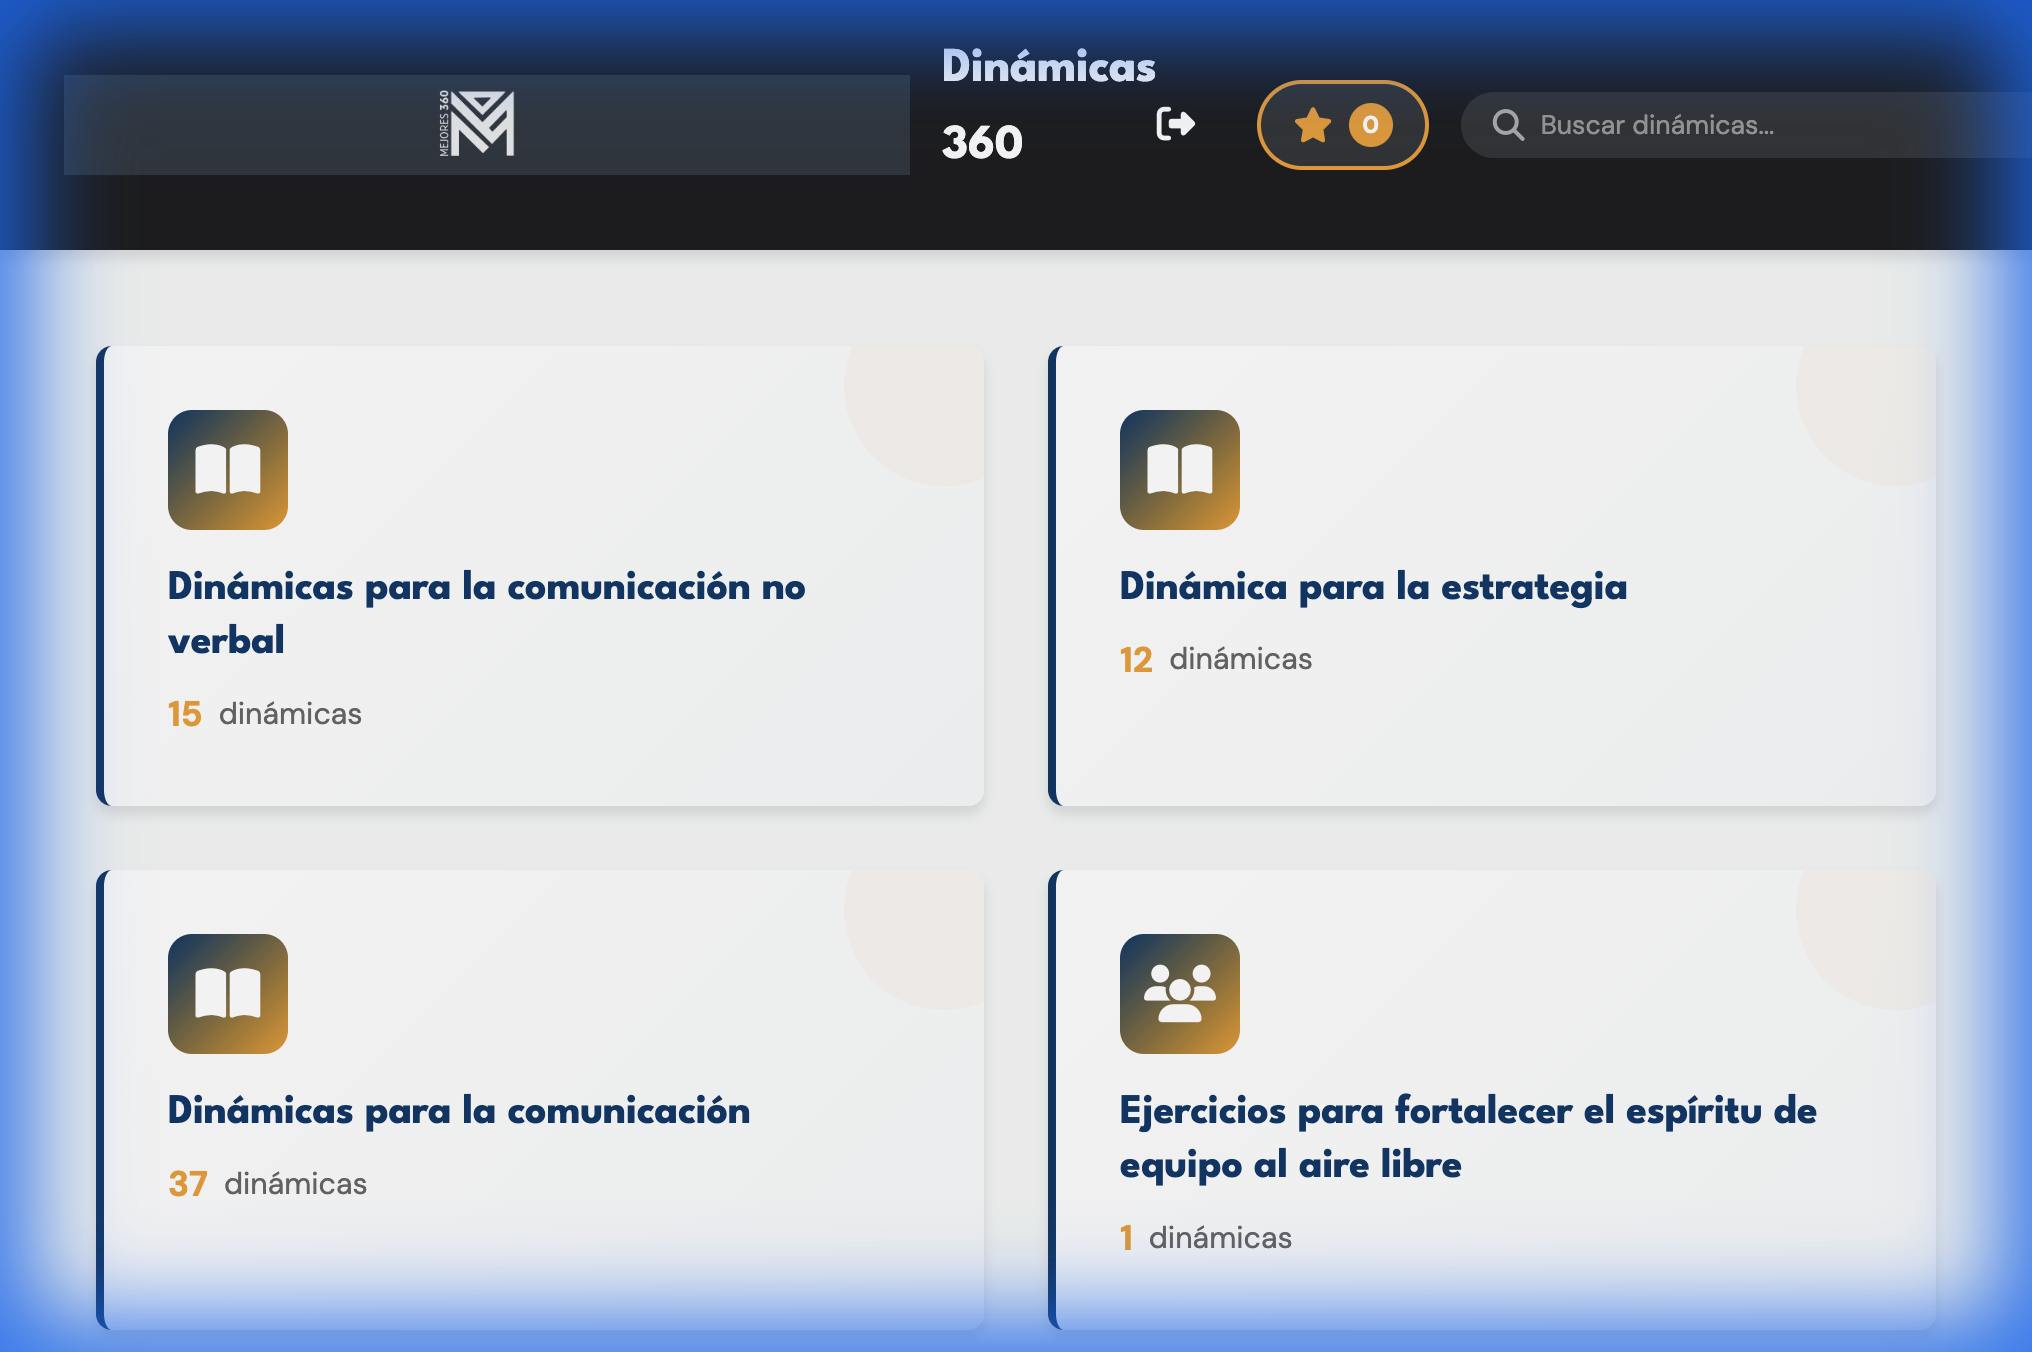Click the 'Buscar dinámicas' search field
Image resolution: width=2032 pixels, height=1352 pixels.
pyautogui.click(x=1700, y=125)
